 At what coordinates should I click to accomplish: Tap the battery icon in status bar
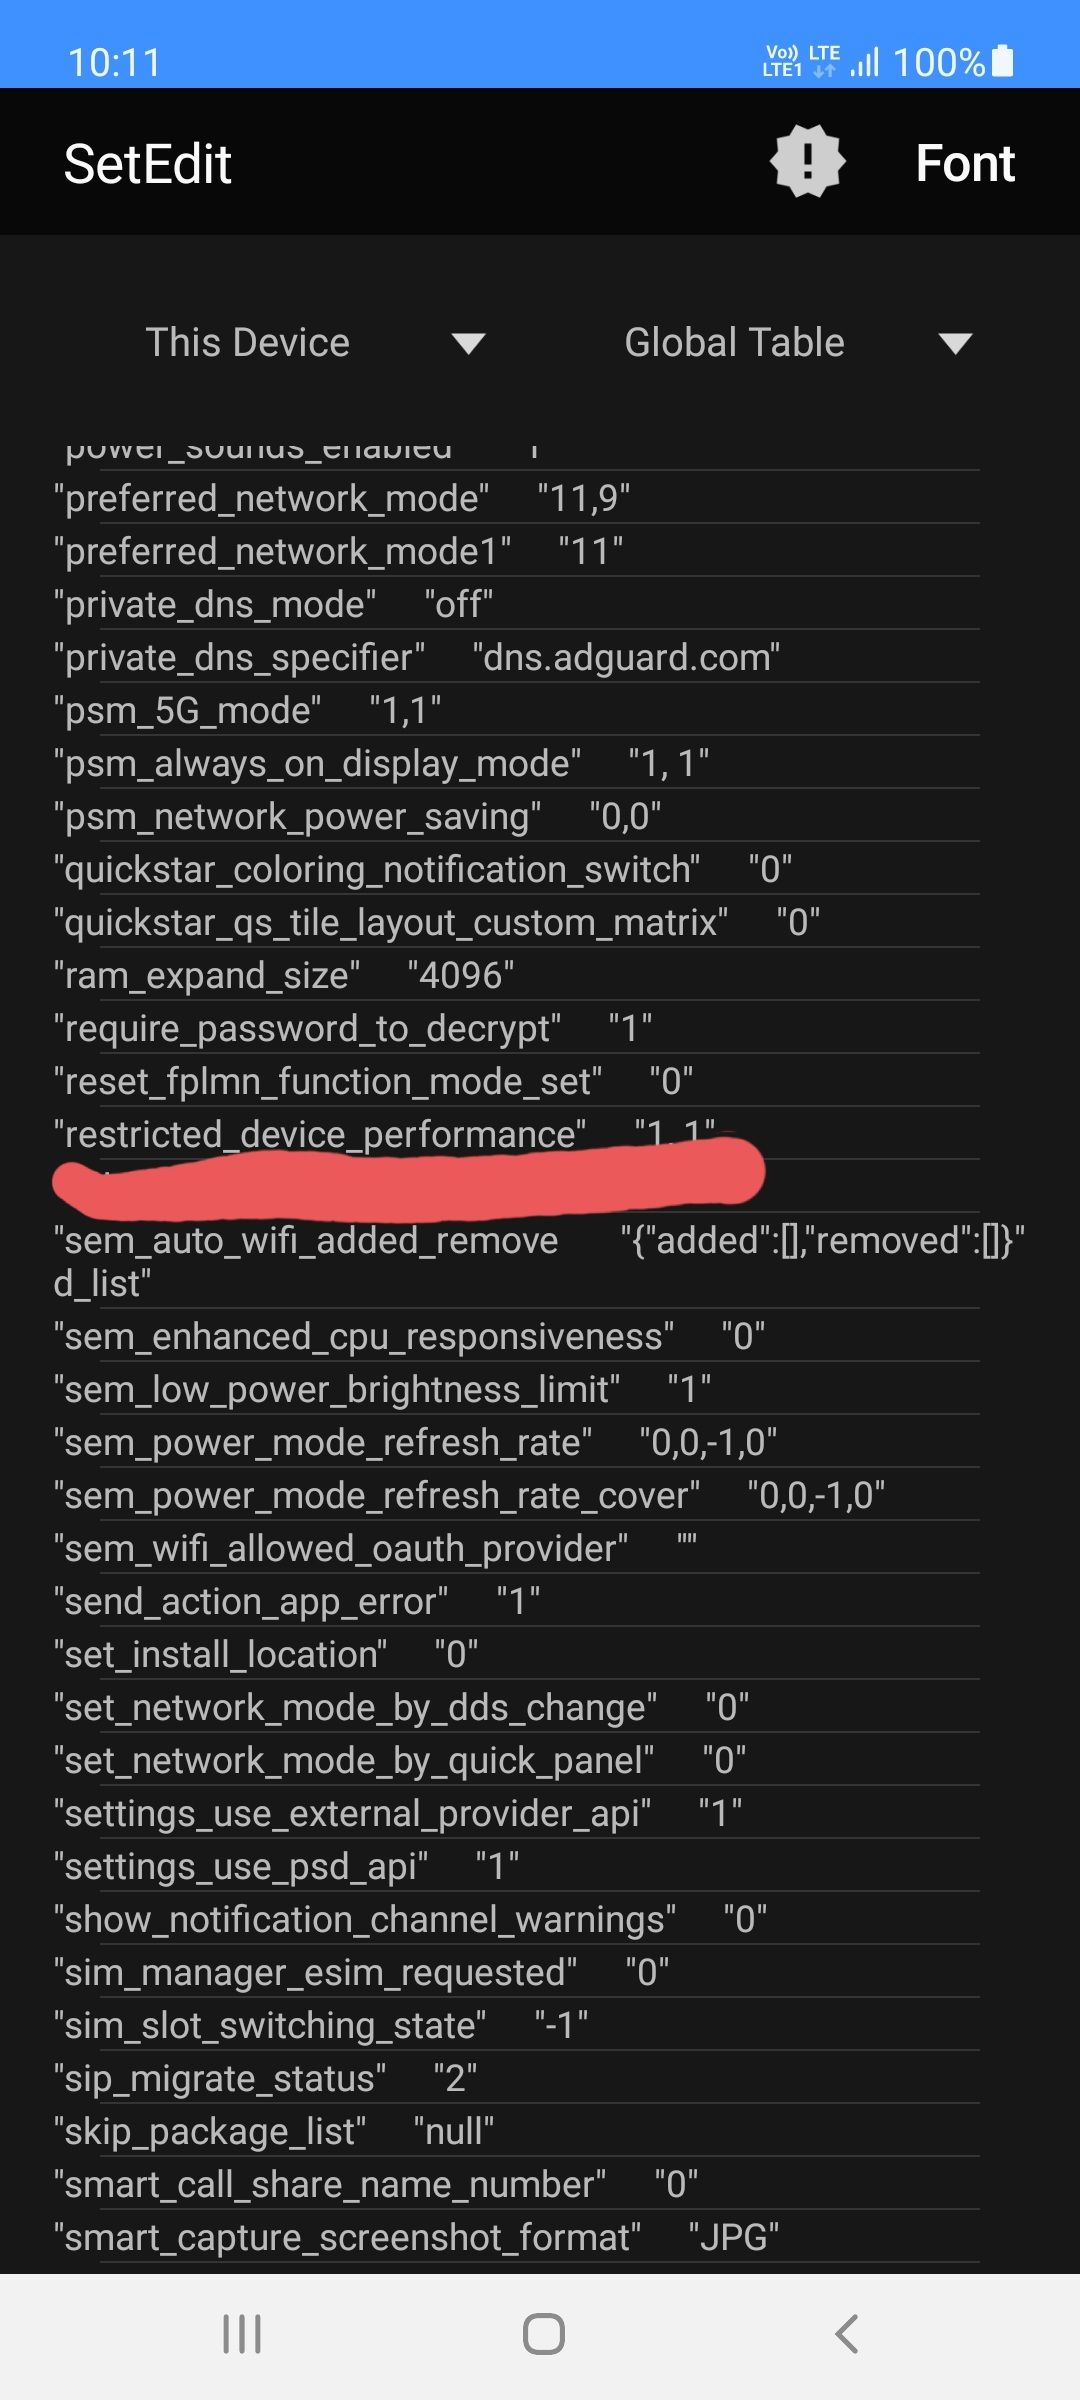(x=1003, y=62)
